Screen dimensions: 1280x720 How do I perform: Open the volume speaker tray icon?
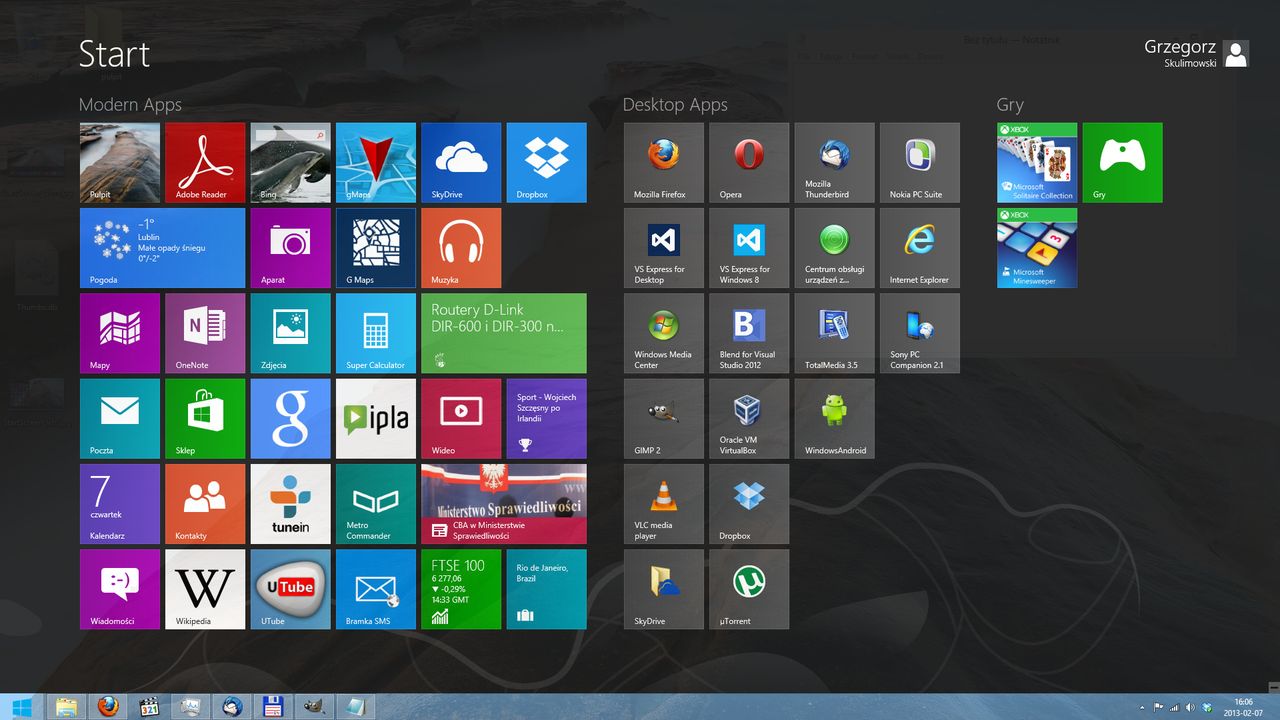(1190, 707)
